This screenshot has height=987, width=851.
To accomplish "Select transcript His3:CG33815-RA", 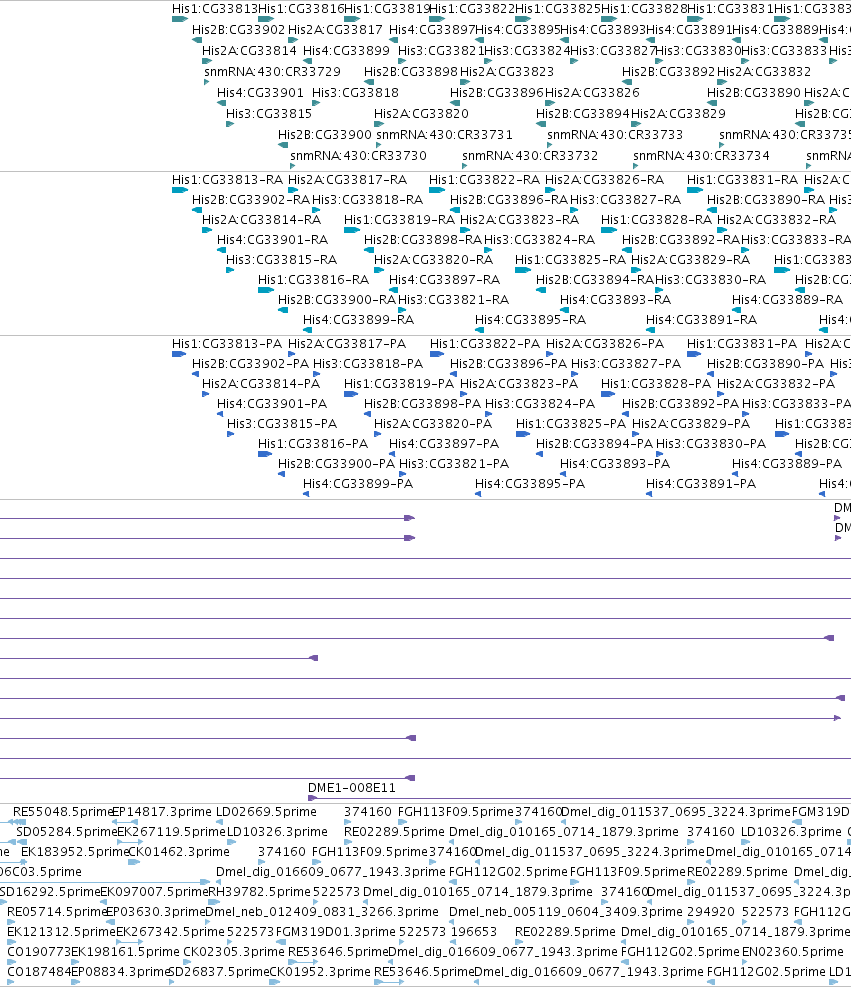I will tap(281, 260).
